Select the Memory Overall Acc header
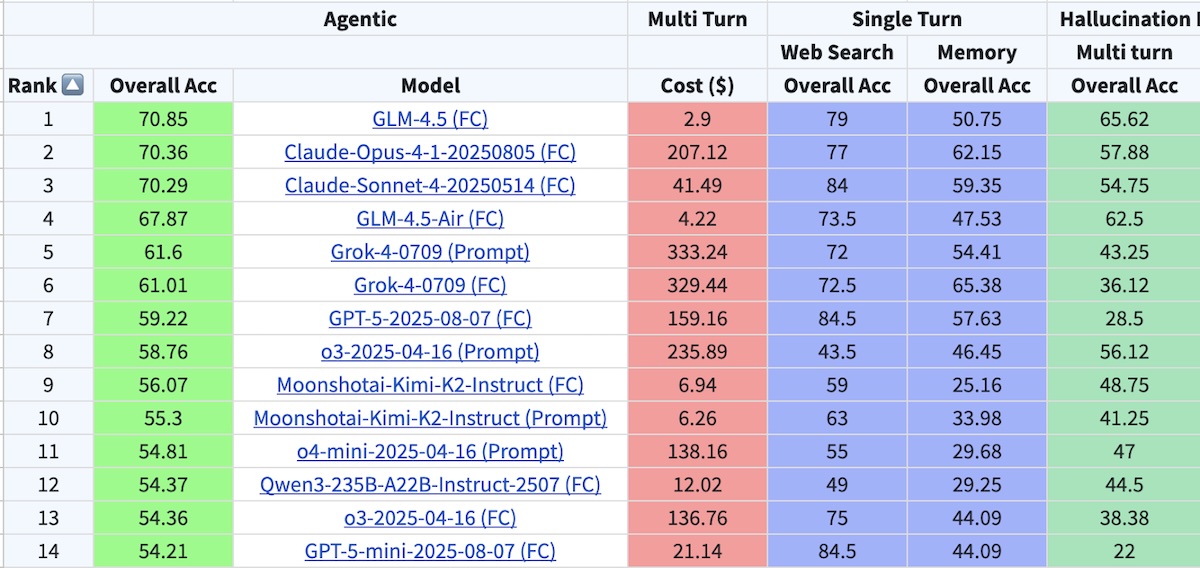The image size is (1200, 568). (x=977, y=86)
